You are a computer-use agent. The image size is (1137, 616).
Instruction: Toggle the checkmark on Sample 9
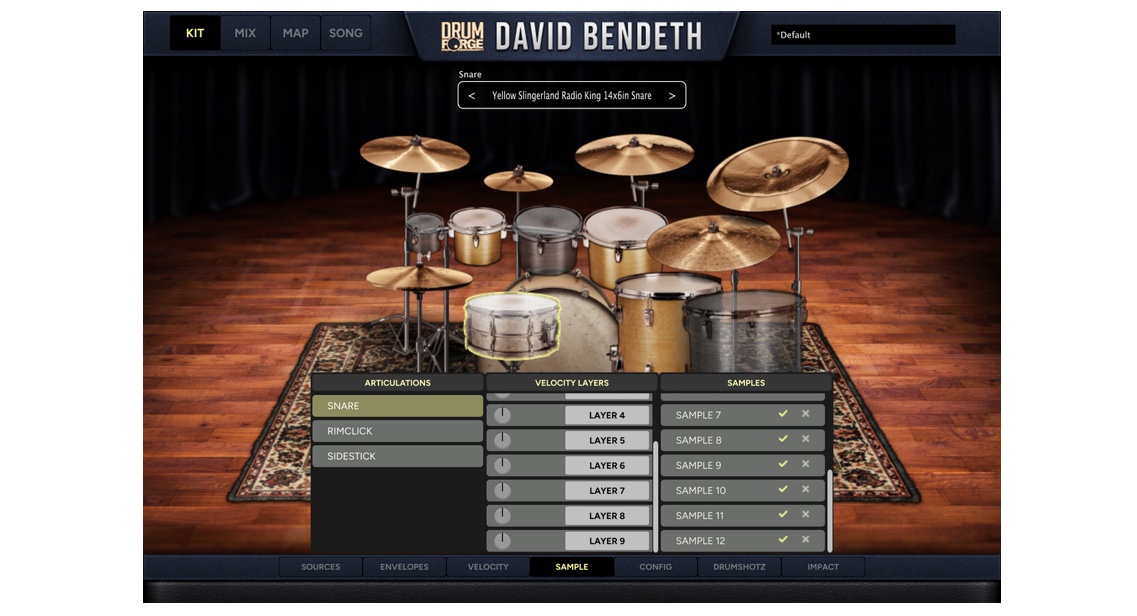pos(783,464)
